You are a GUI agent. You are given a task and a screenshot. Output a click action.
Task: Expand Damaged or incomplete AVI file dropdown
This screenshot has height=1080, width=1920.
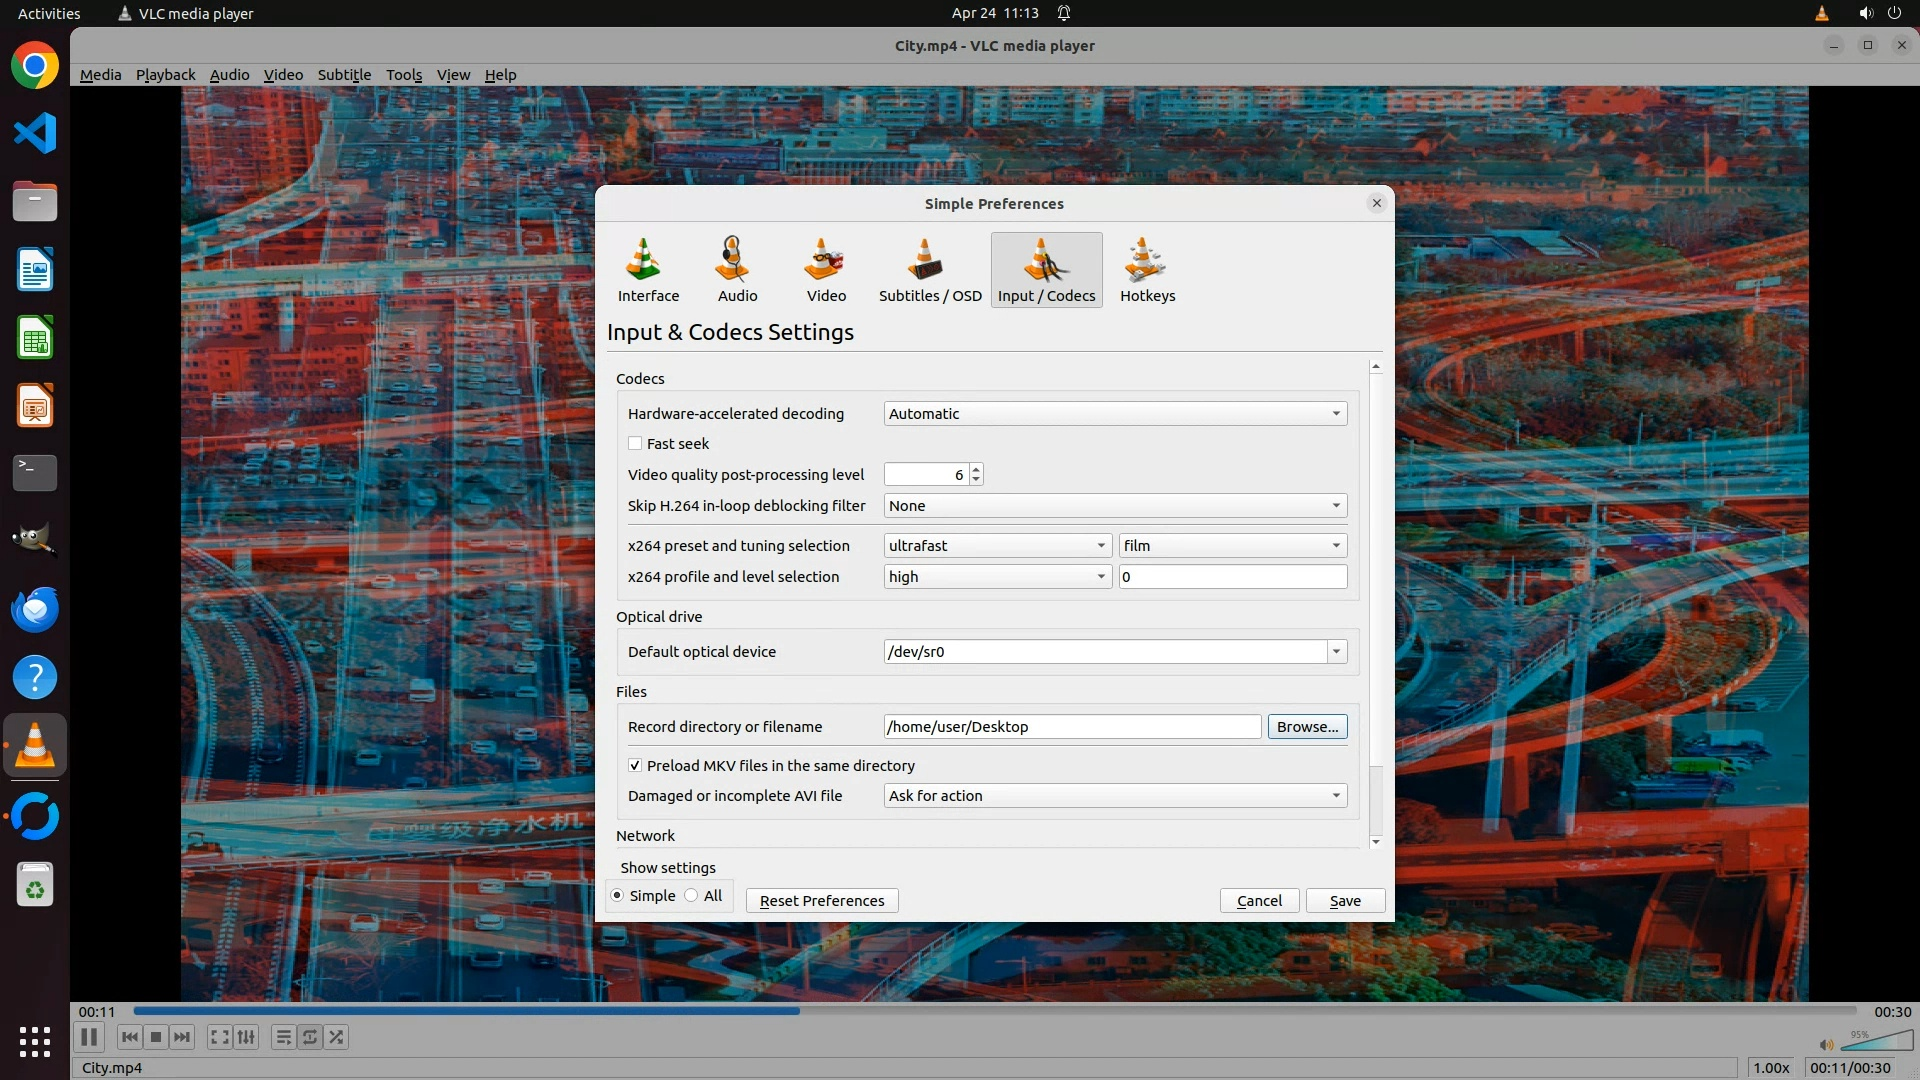point(1114,795)
